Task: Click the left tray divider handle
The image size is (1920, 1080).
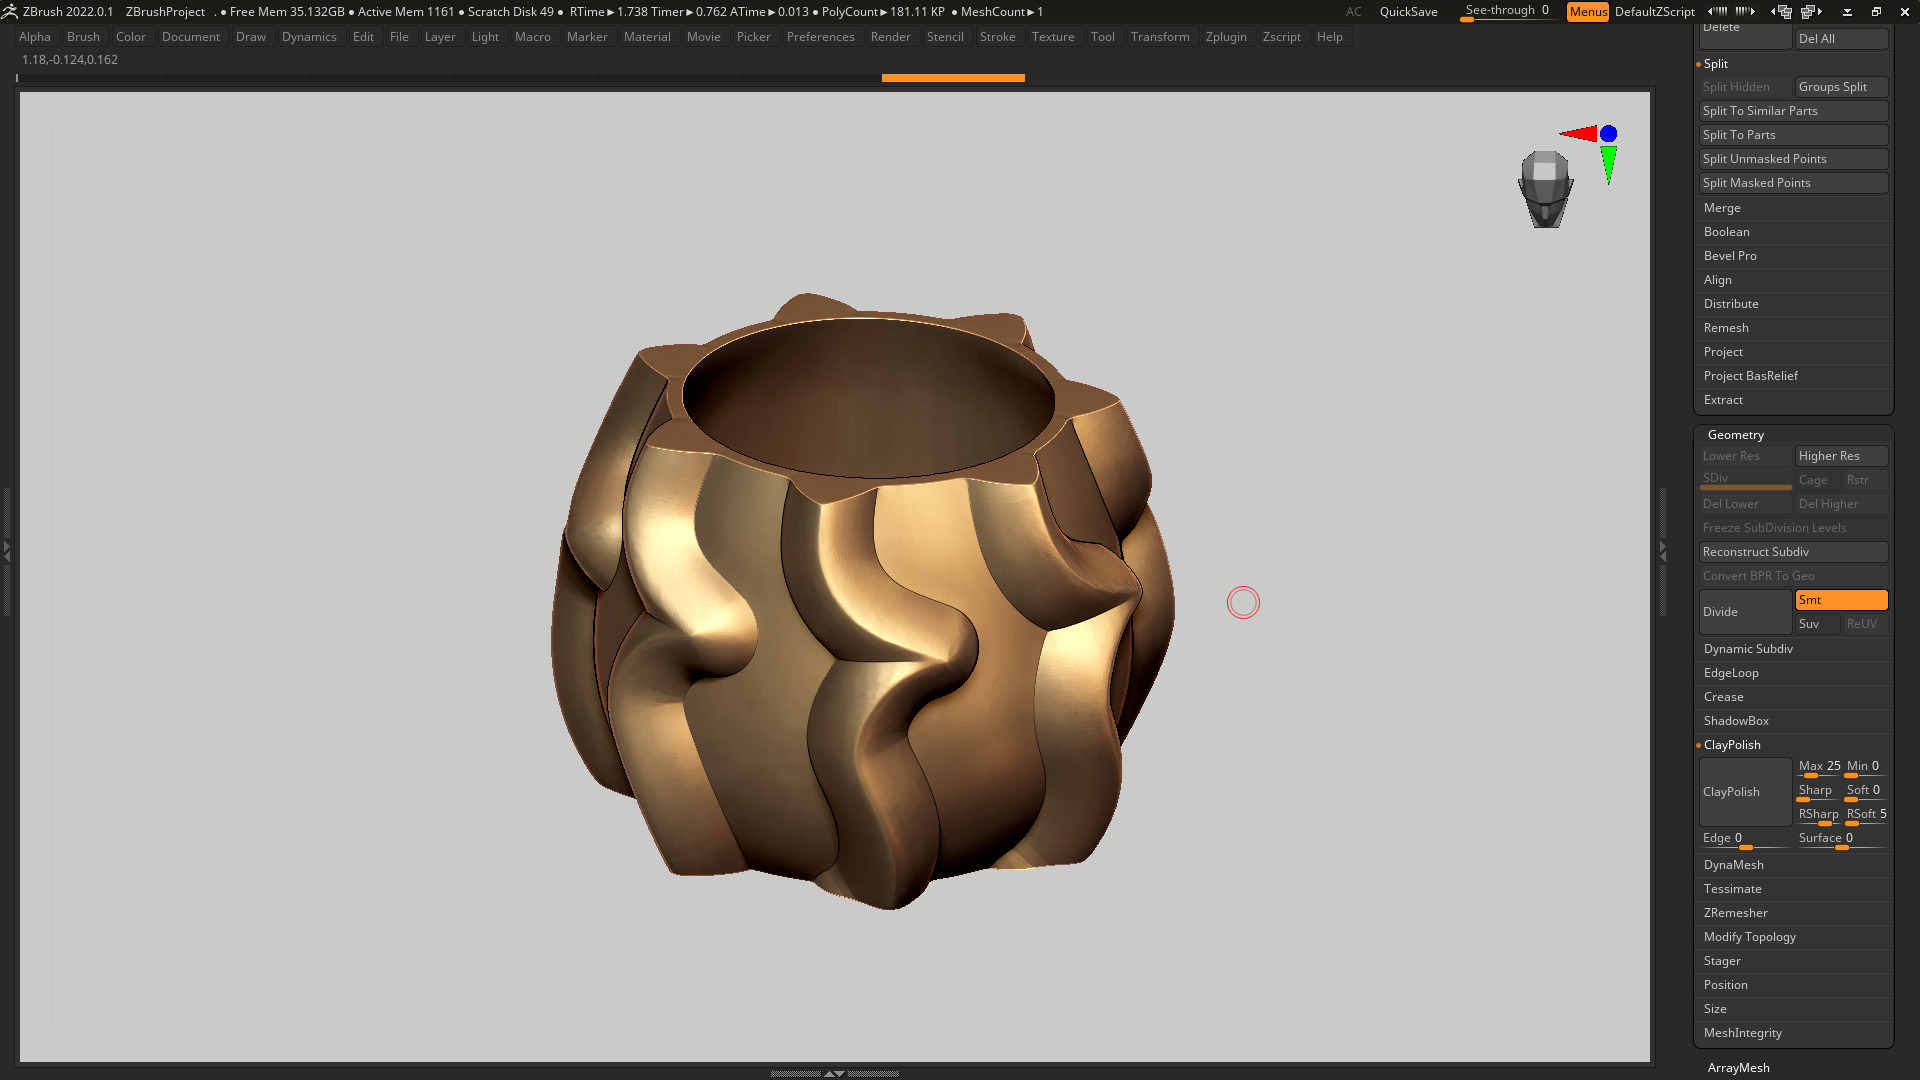Action: [6, 550]
